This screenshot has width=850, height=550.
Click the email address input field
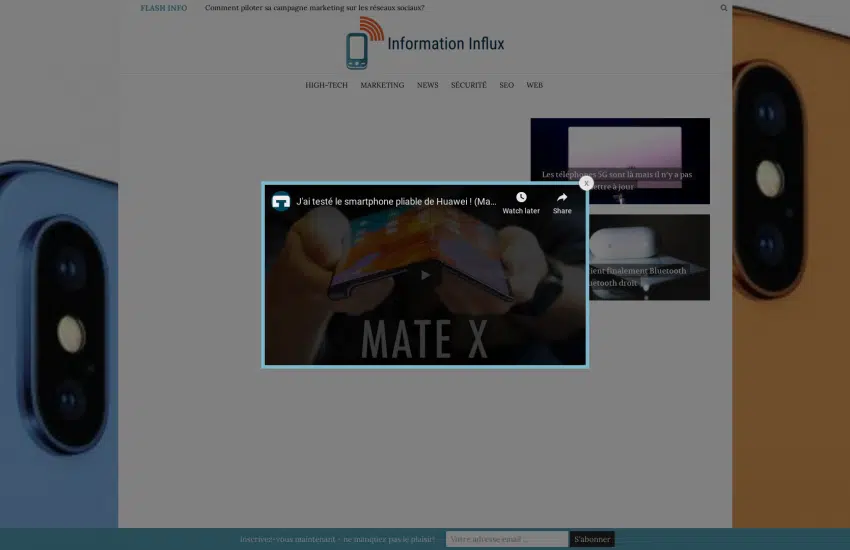(506, 539)
